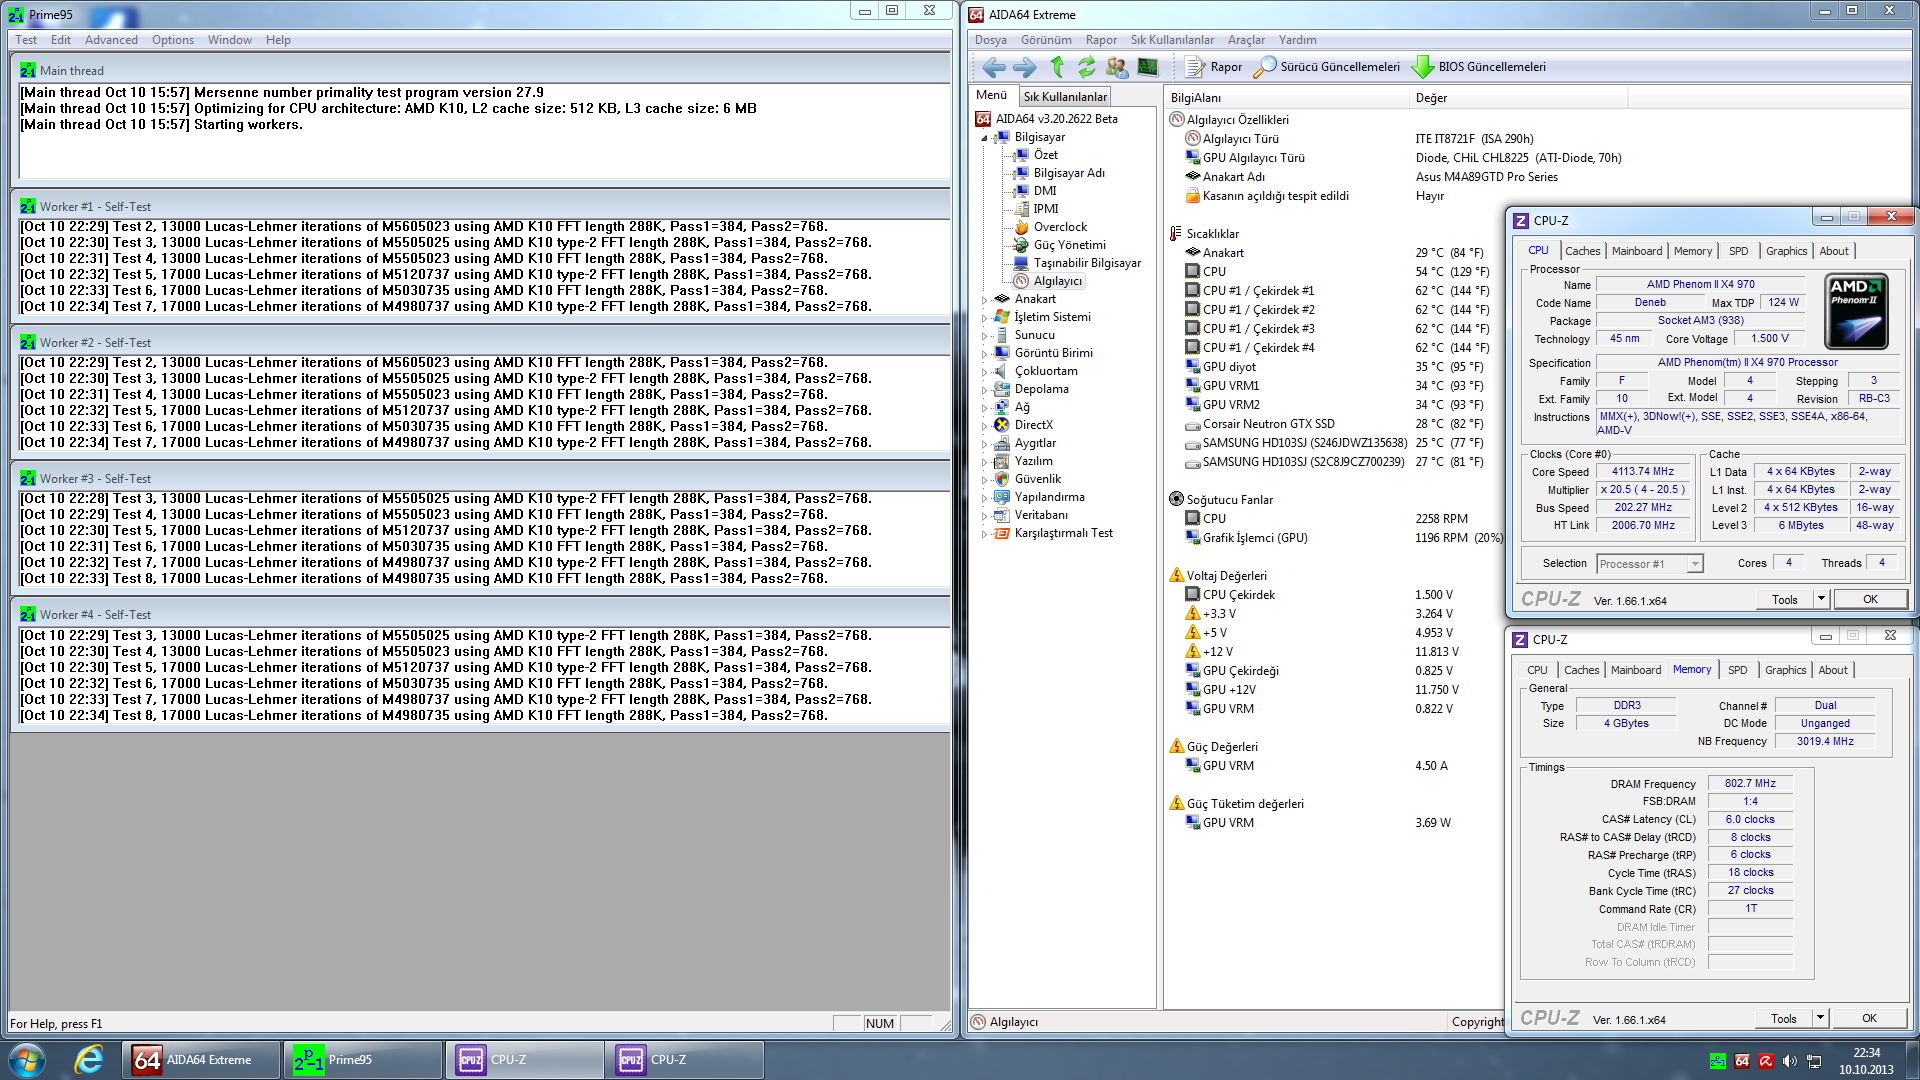Expand the Depolama tree node
Image resolution: width=1920 pixels, height=1080 pixels.
point(985,390)
